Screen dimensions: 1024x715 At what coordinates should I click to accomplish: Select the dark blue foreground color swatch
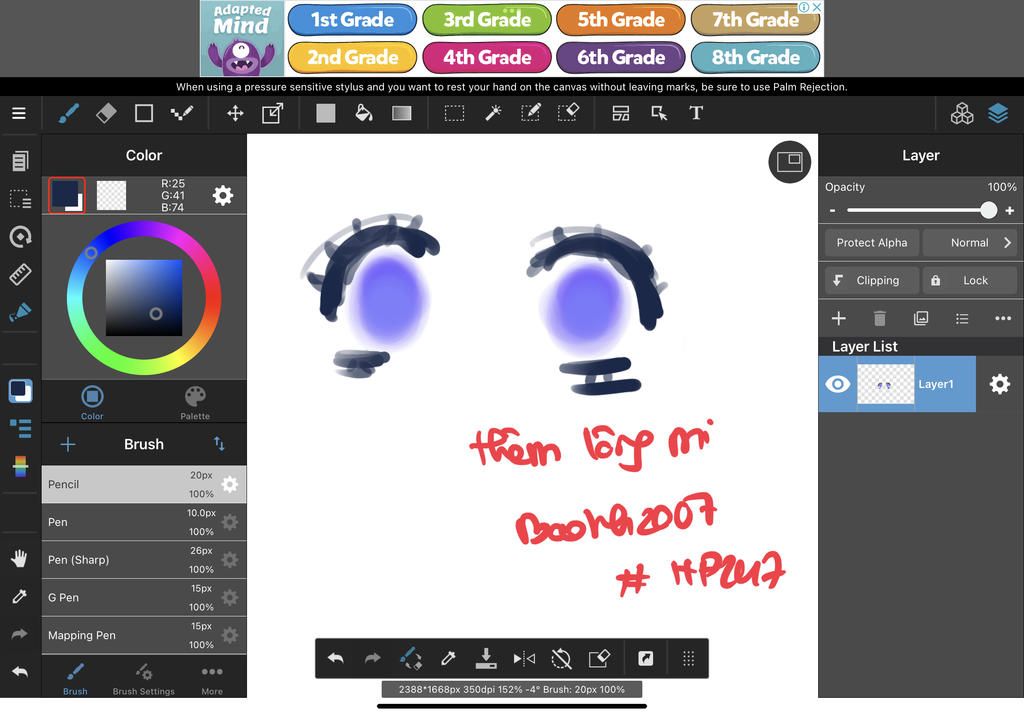click(67, 195)
